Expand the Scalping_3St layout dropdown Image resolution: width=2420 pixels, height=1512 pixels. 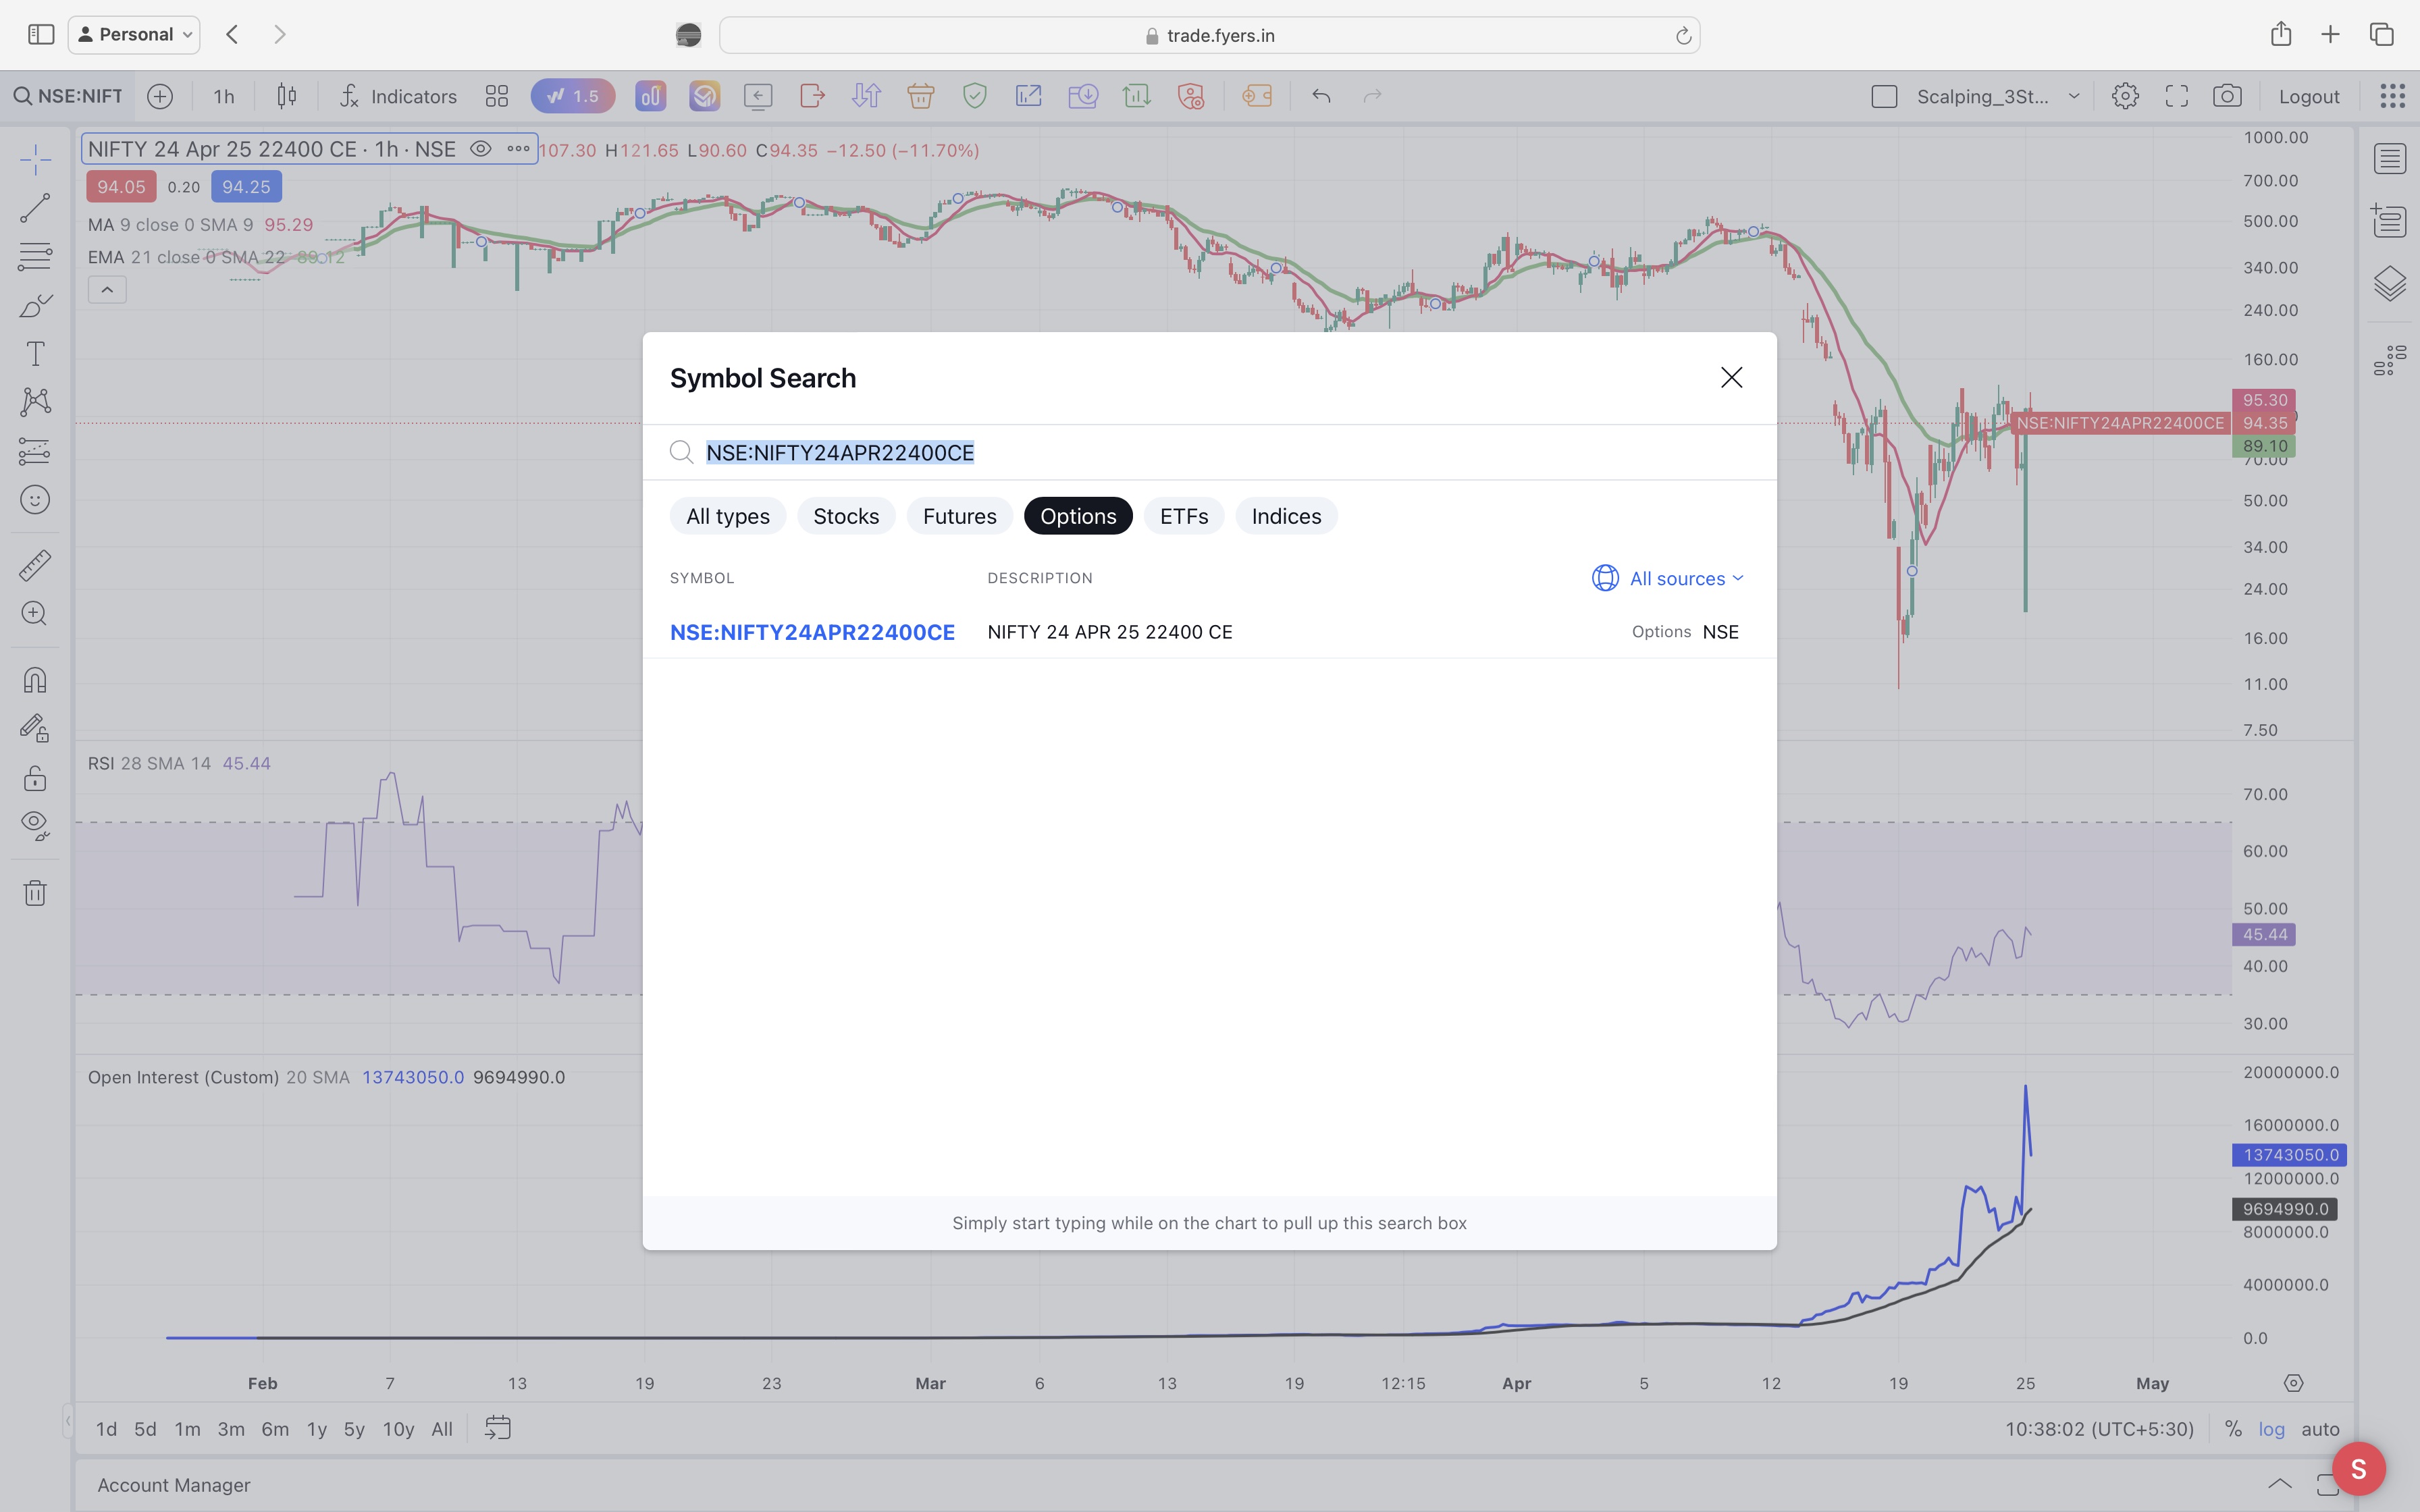click(x=2074, y=96)
